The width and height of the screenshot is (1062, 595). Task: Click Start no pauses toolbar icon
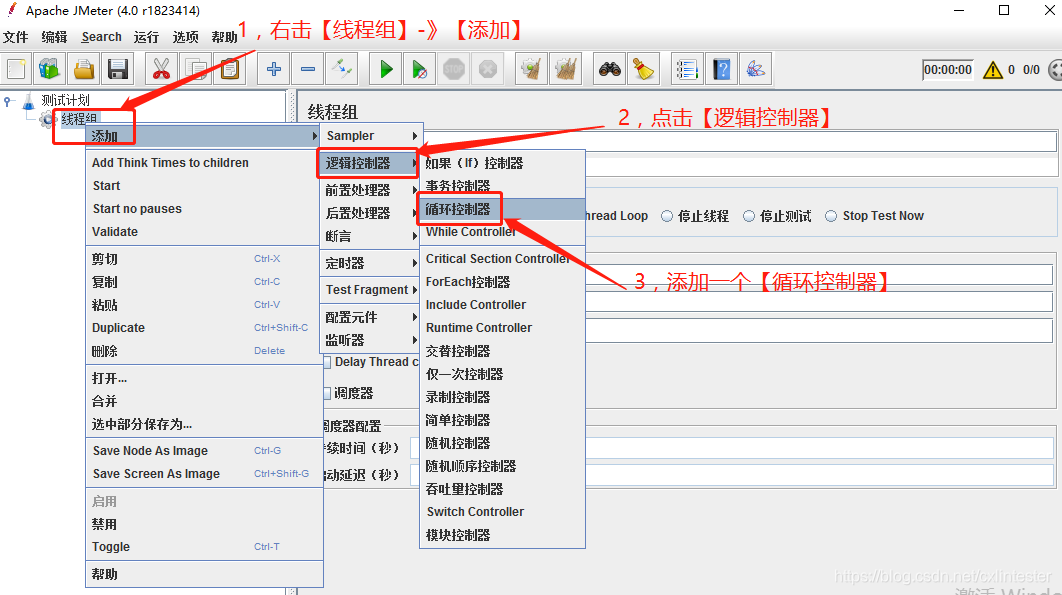[x=420, y=69]
